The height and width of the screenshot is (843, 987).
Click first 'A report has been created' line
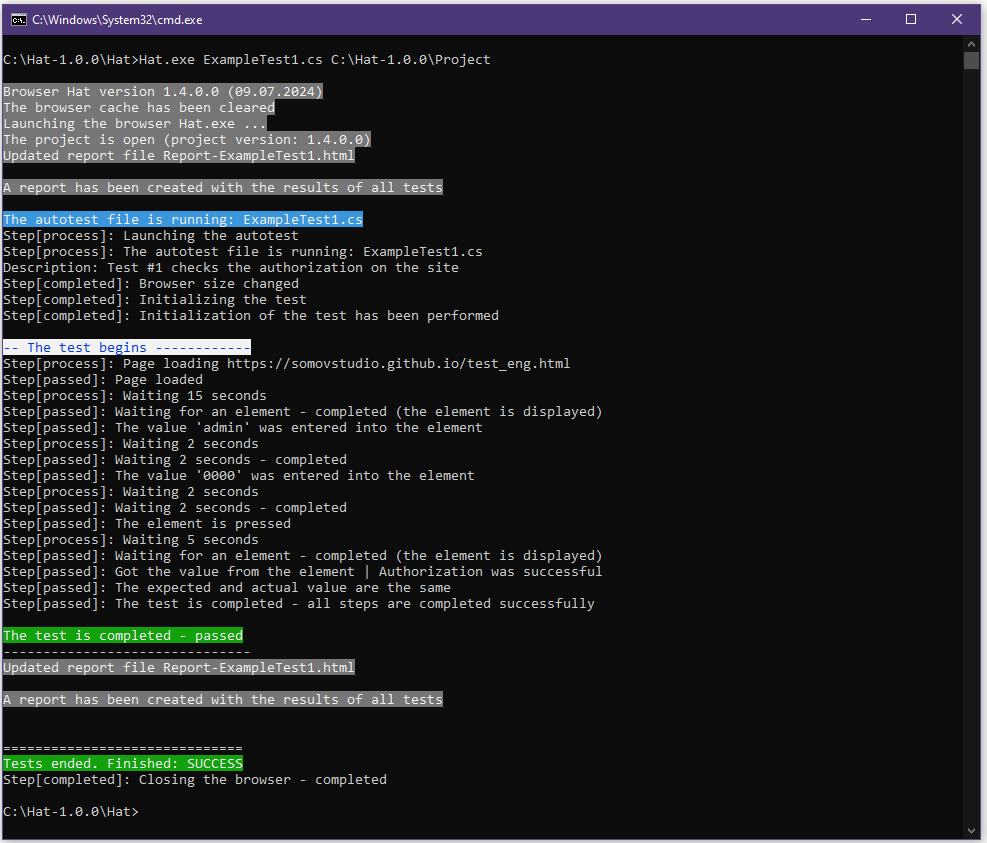click(x=223, y=188)
